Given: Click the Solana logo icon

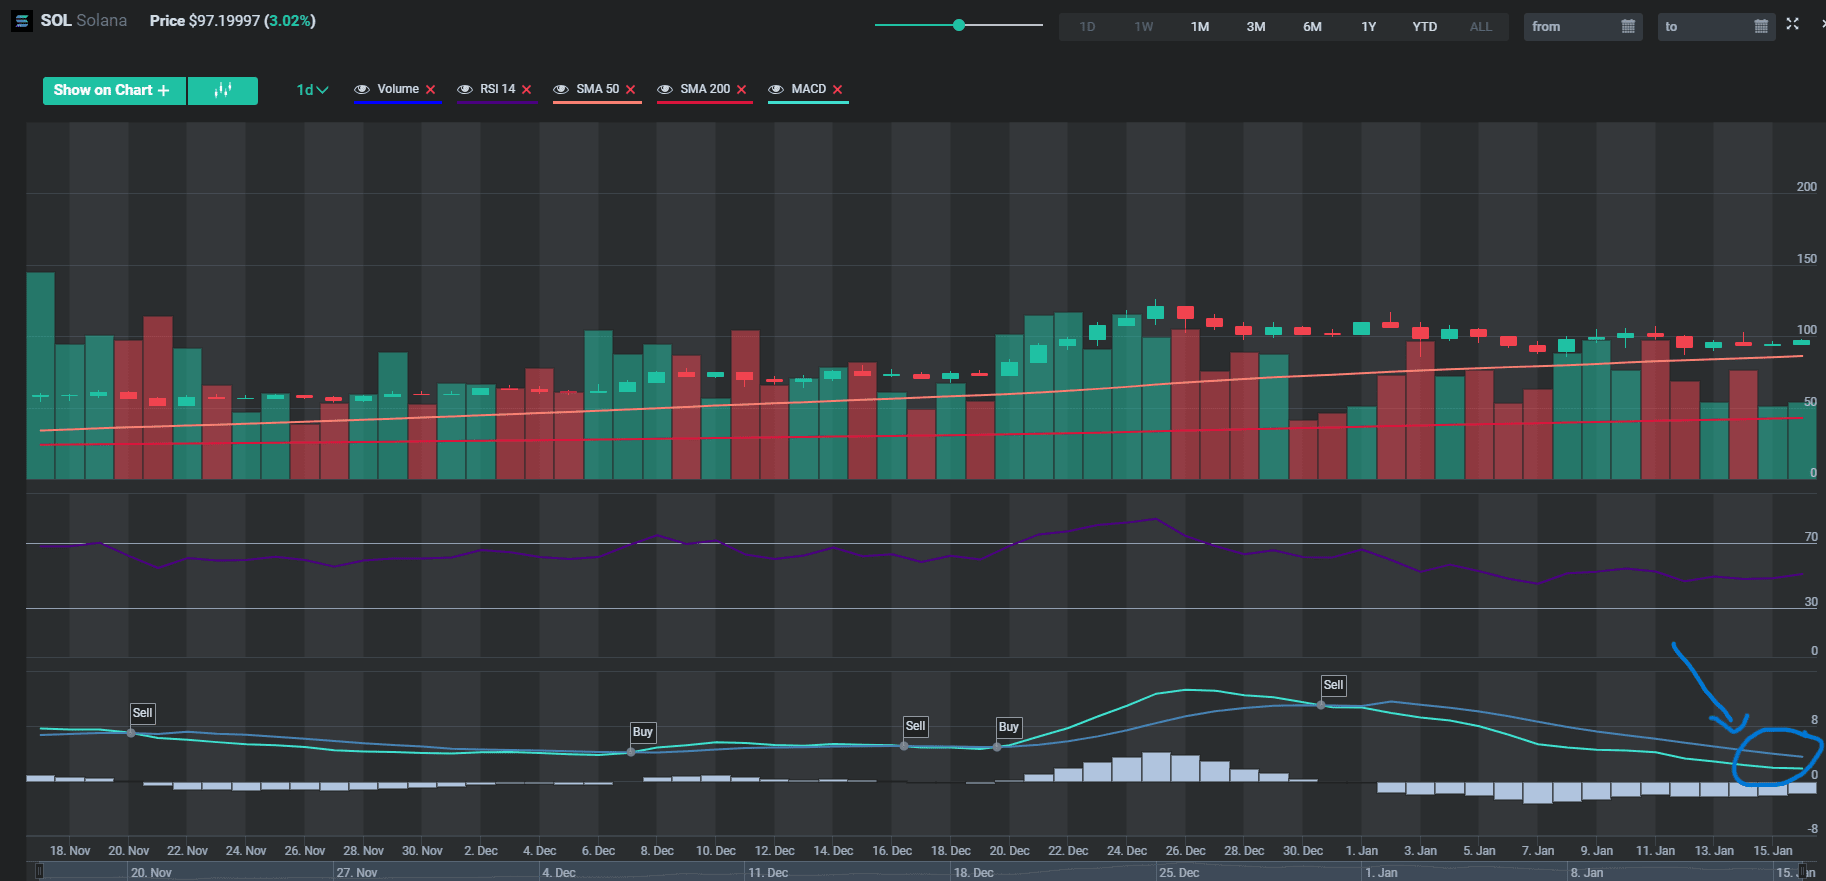Looking at the screenshot, I should point(21,21).
